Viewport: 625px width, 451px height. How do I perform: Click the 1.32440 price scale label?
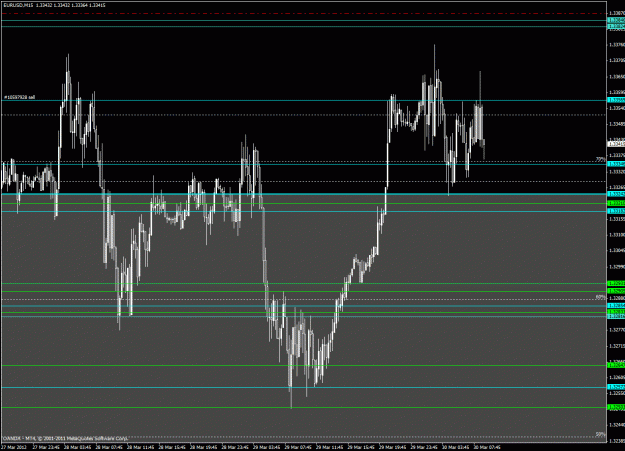point(616,425)
